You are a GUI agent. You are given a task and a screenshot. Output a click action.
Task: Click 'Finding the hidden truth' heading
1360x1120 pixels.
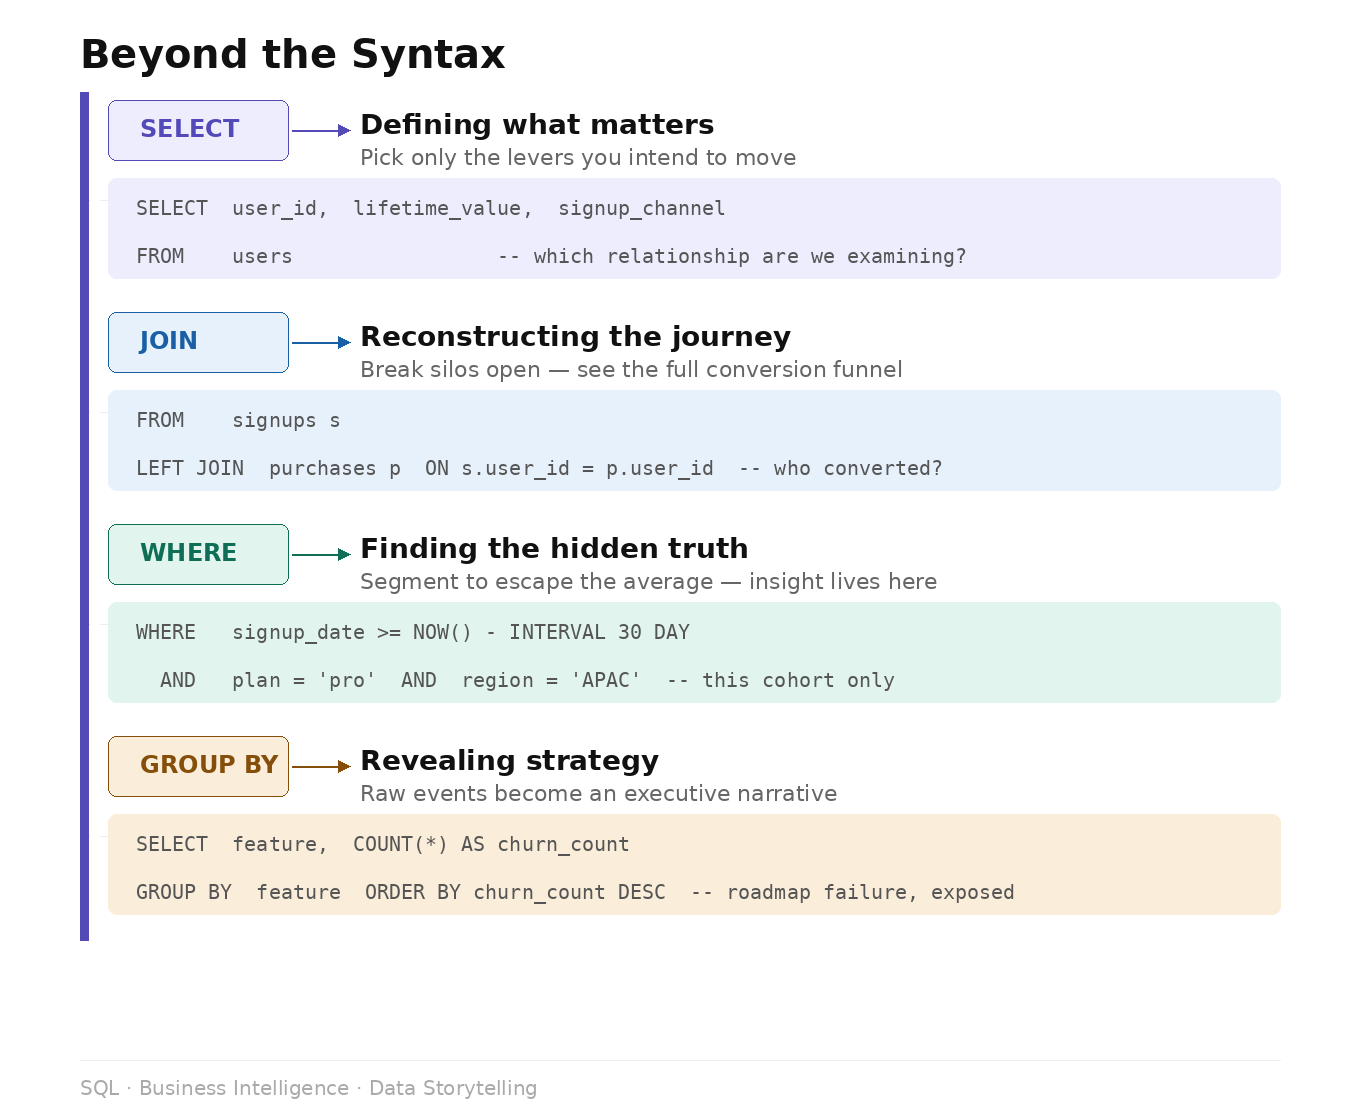[x=554, y=549]
